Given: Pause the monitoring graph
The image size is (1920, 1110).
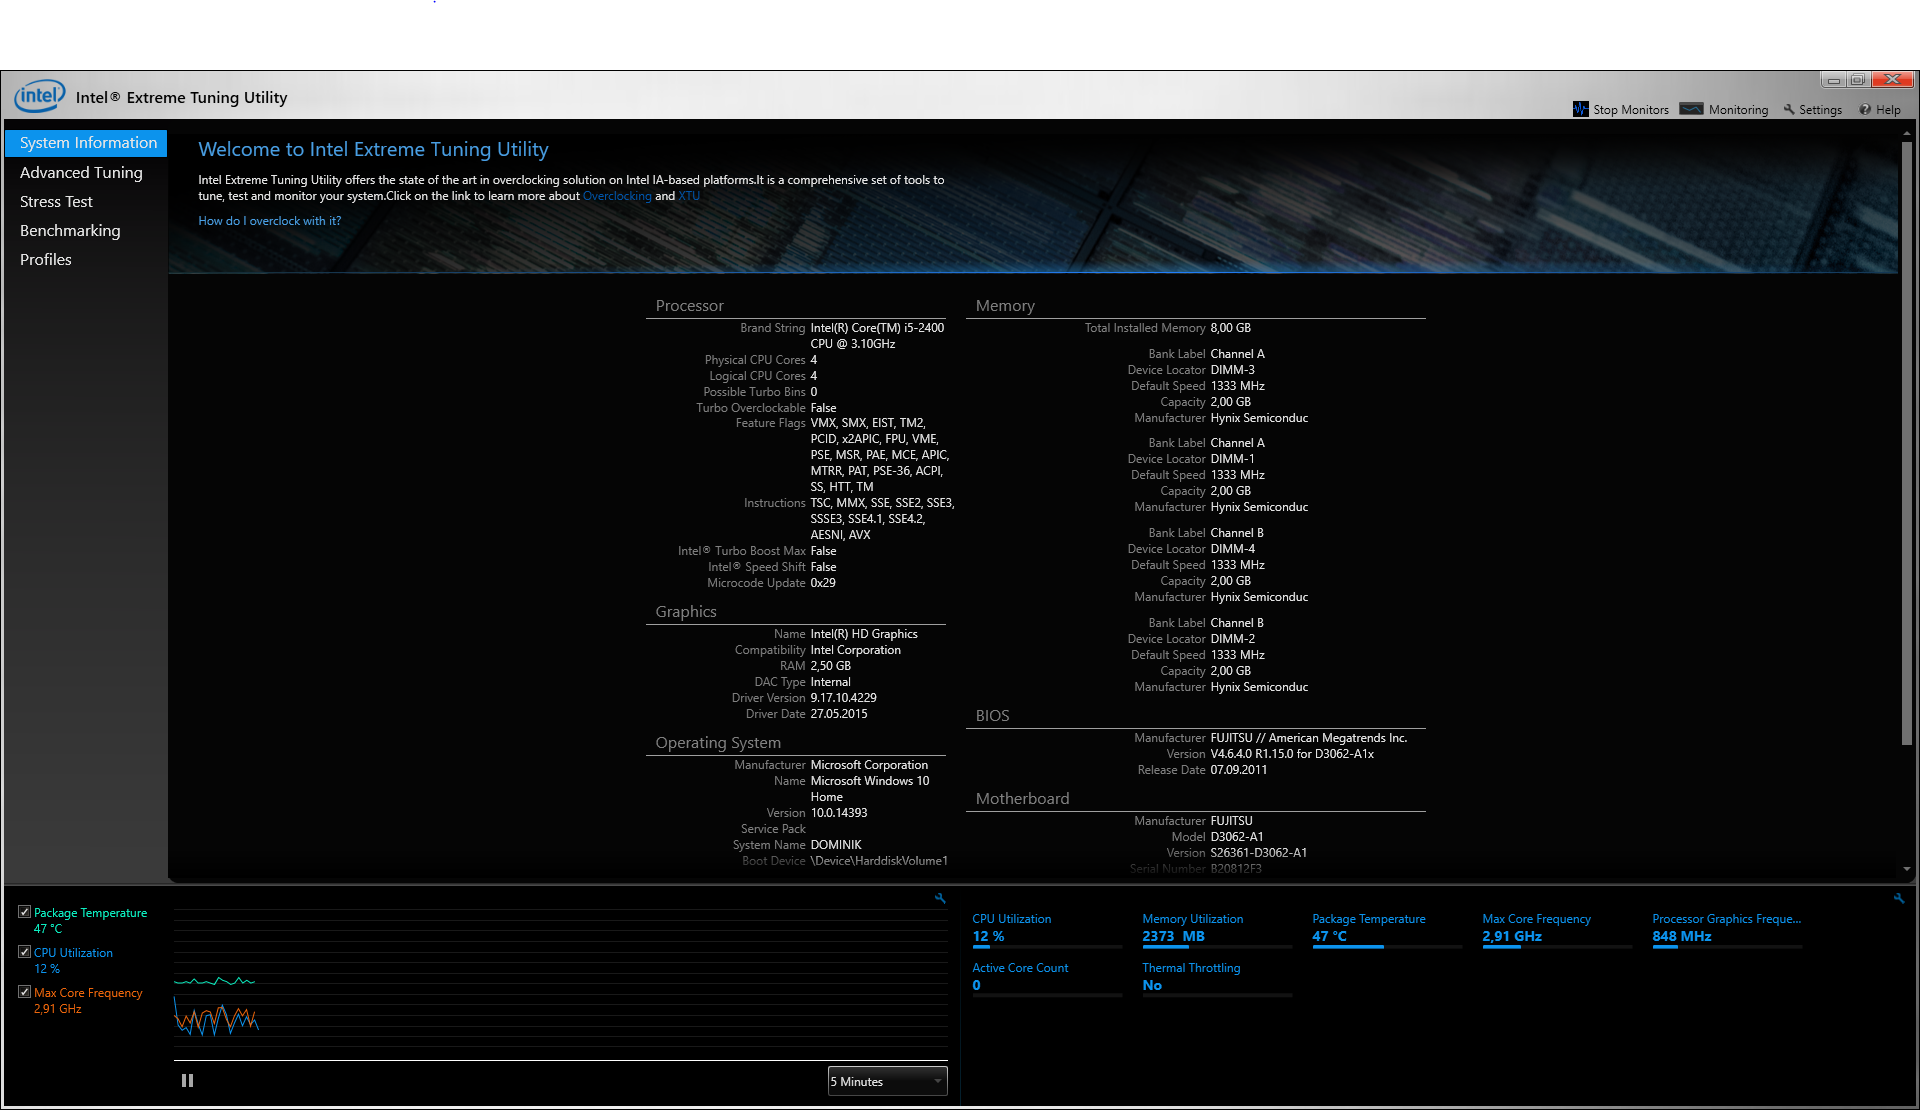Looking at the screenshot, I should (187, 1080).
